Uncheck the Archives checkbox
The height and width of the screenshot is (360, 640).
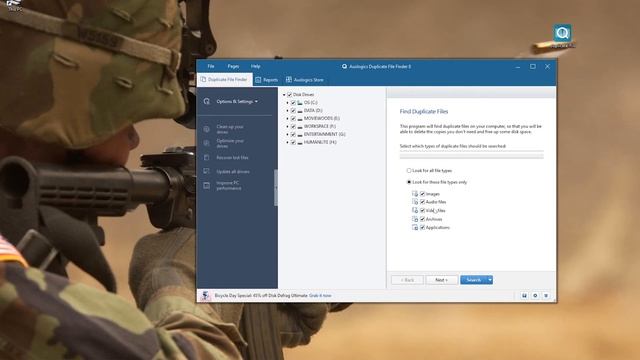coord(422,219)
